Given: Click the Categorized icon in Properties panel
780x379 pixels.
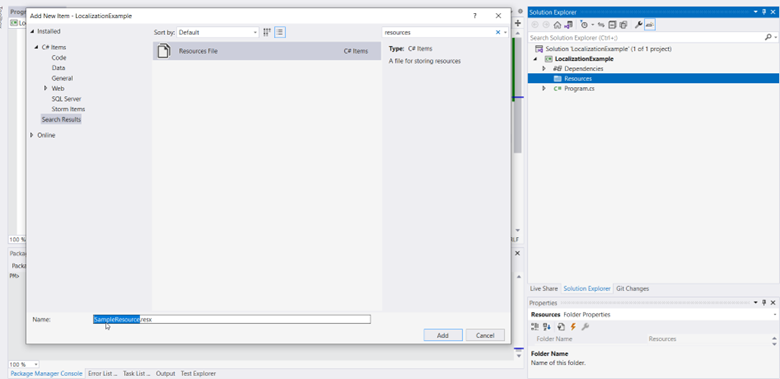Looking at the screenshot, I should coord(535,327).
